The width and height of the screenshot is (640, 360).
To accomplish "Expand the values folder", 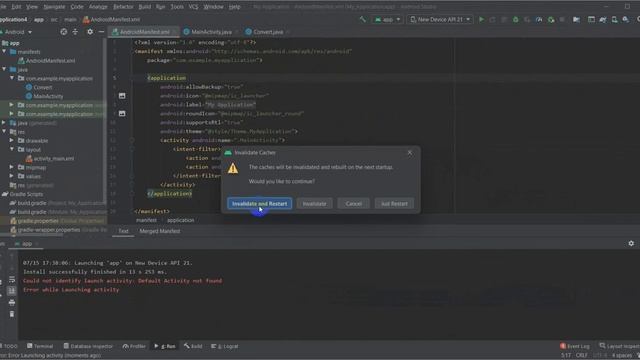I will coord(11,176).
